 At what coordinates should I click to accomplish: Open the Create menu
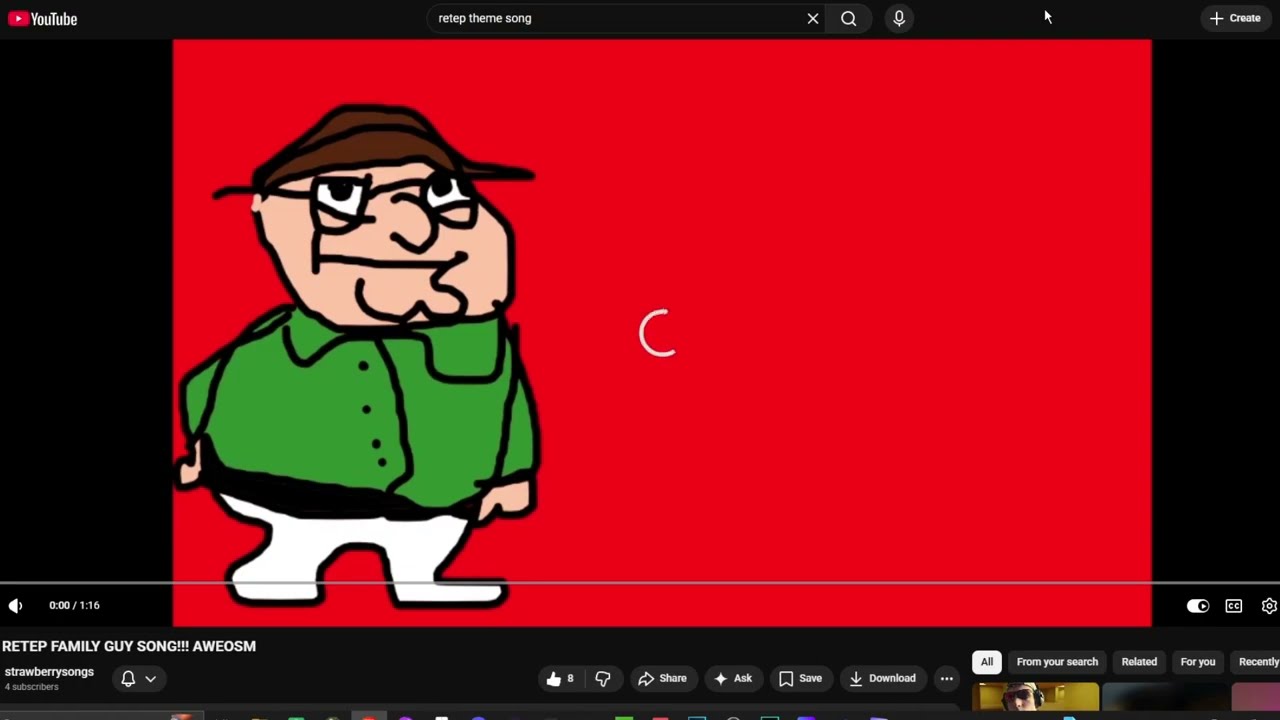point(1235,18)
